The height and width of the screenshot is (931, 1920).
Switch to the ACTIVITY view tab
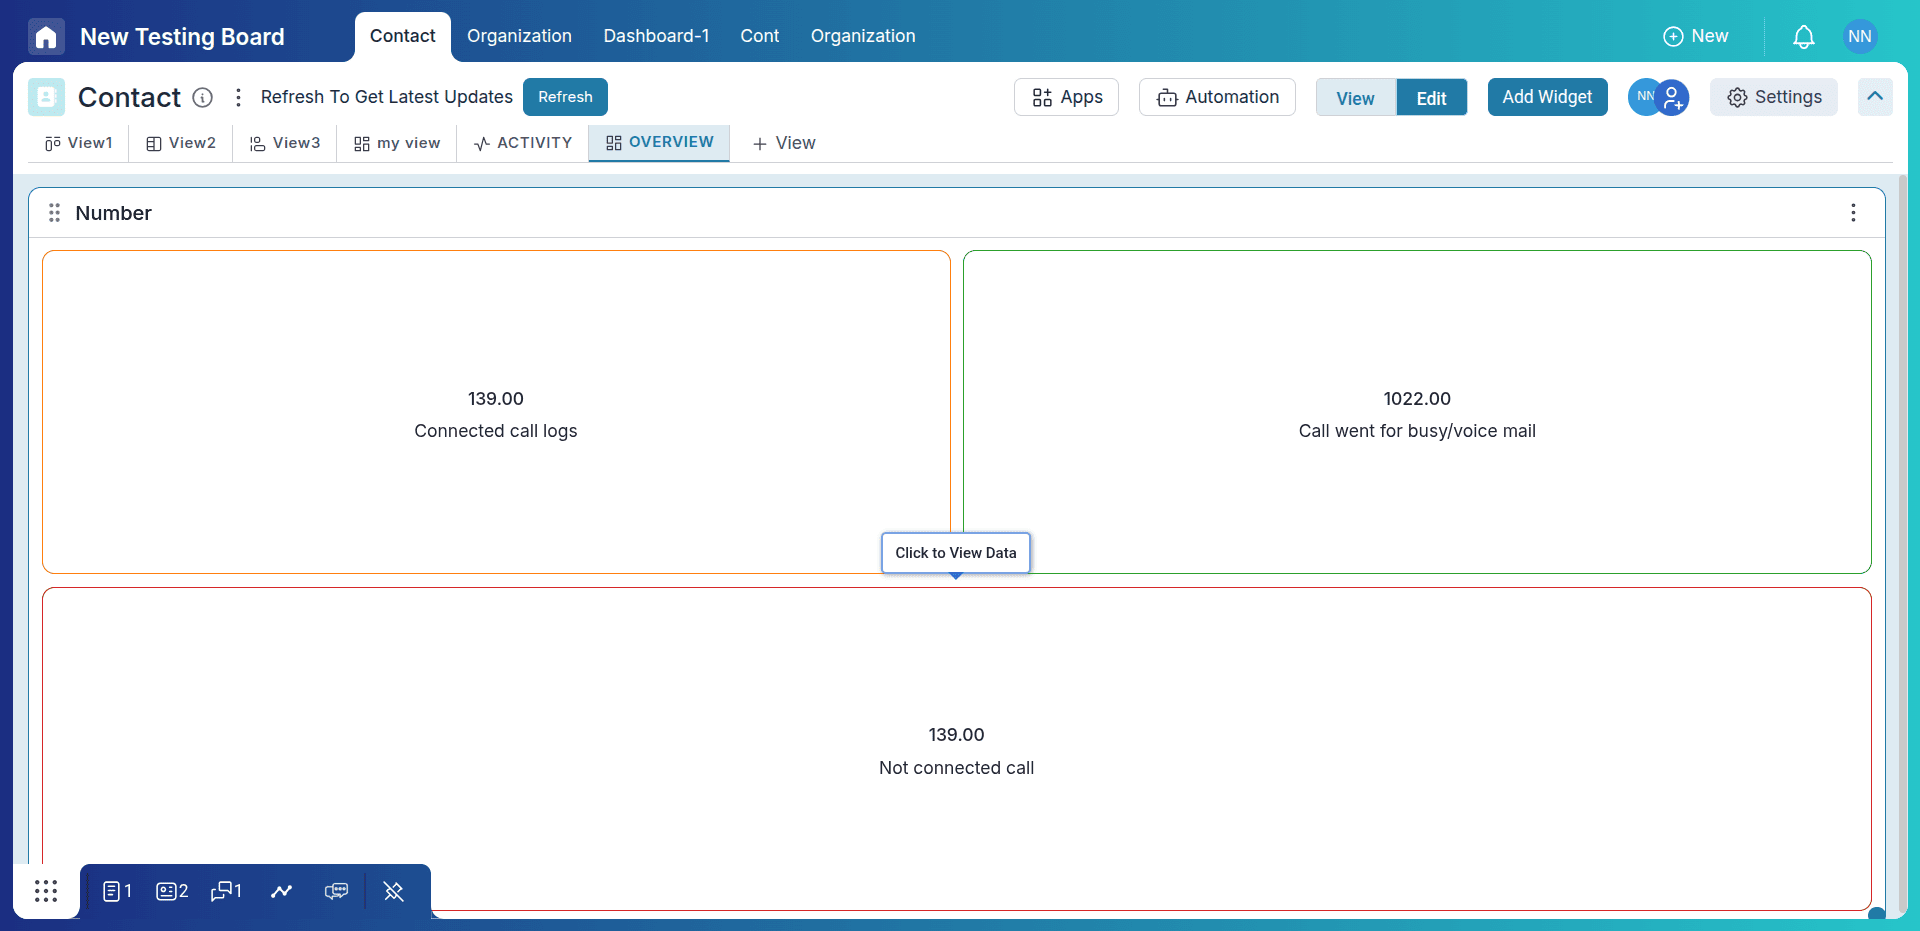click(523, 143)
